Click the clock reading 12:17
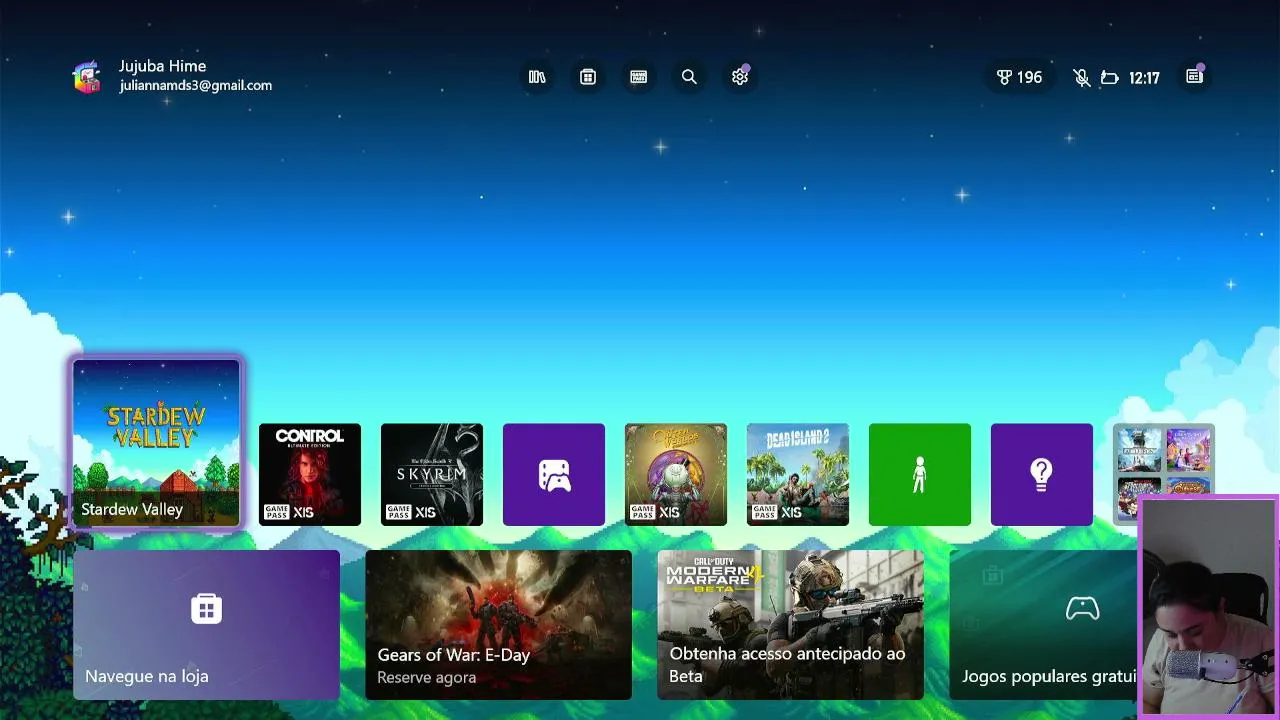Viewport: 1280px width, 720px height. tap(1144, 78)
